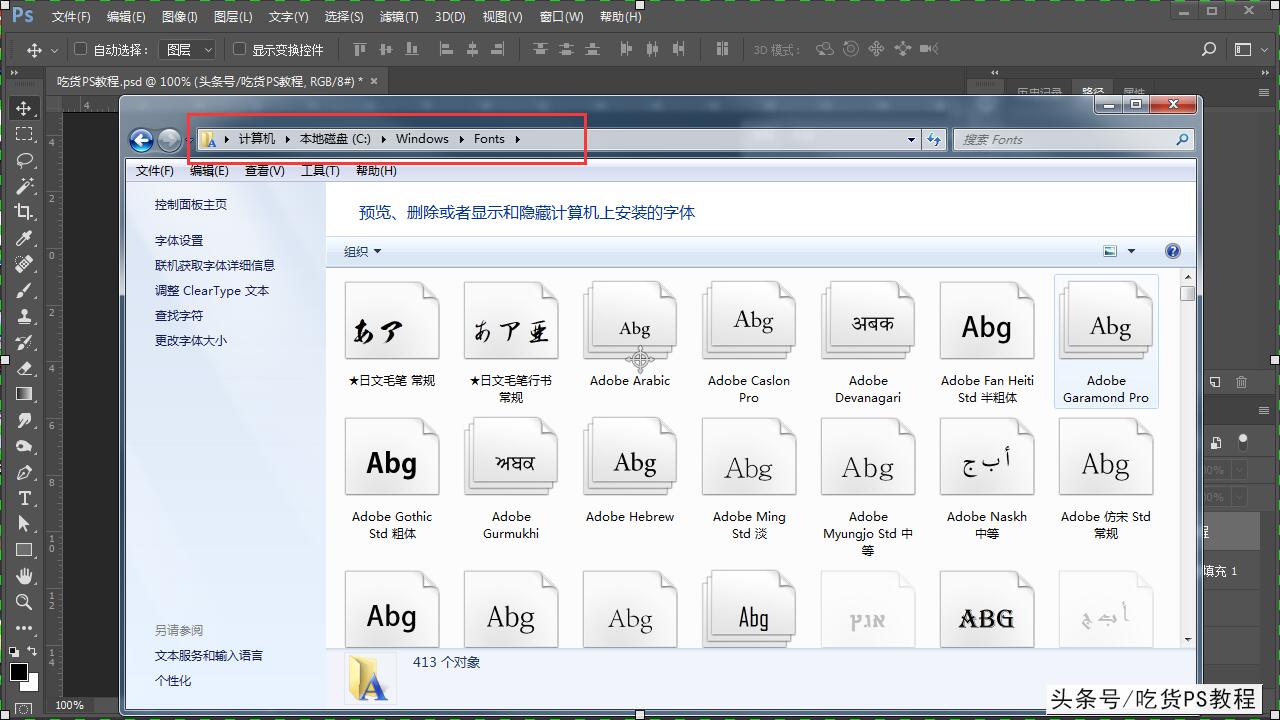Select the Adobe Caslon Pro font thumbnail

coord(749,341)
